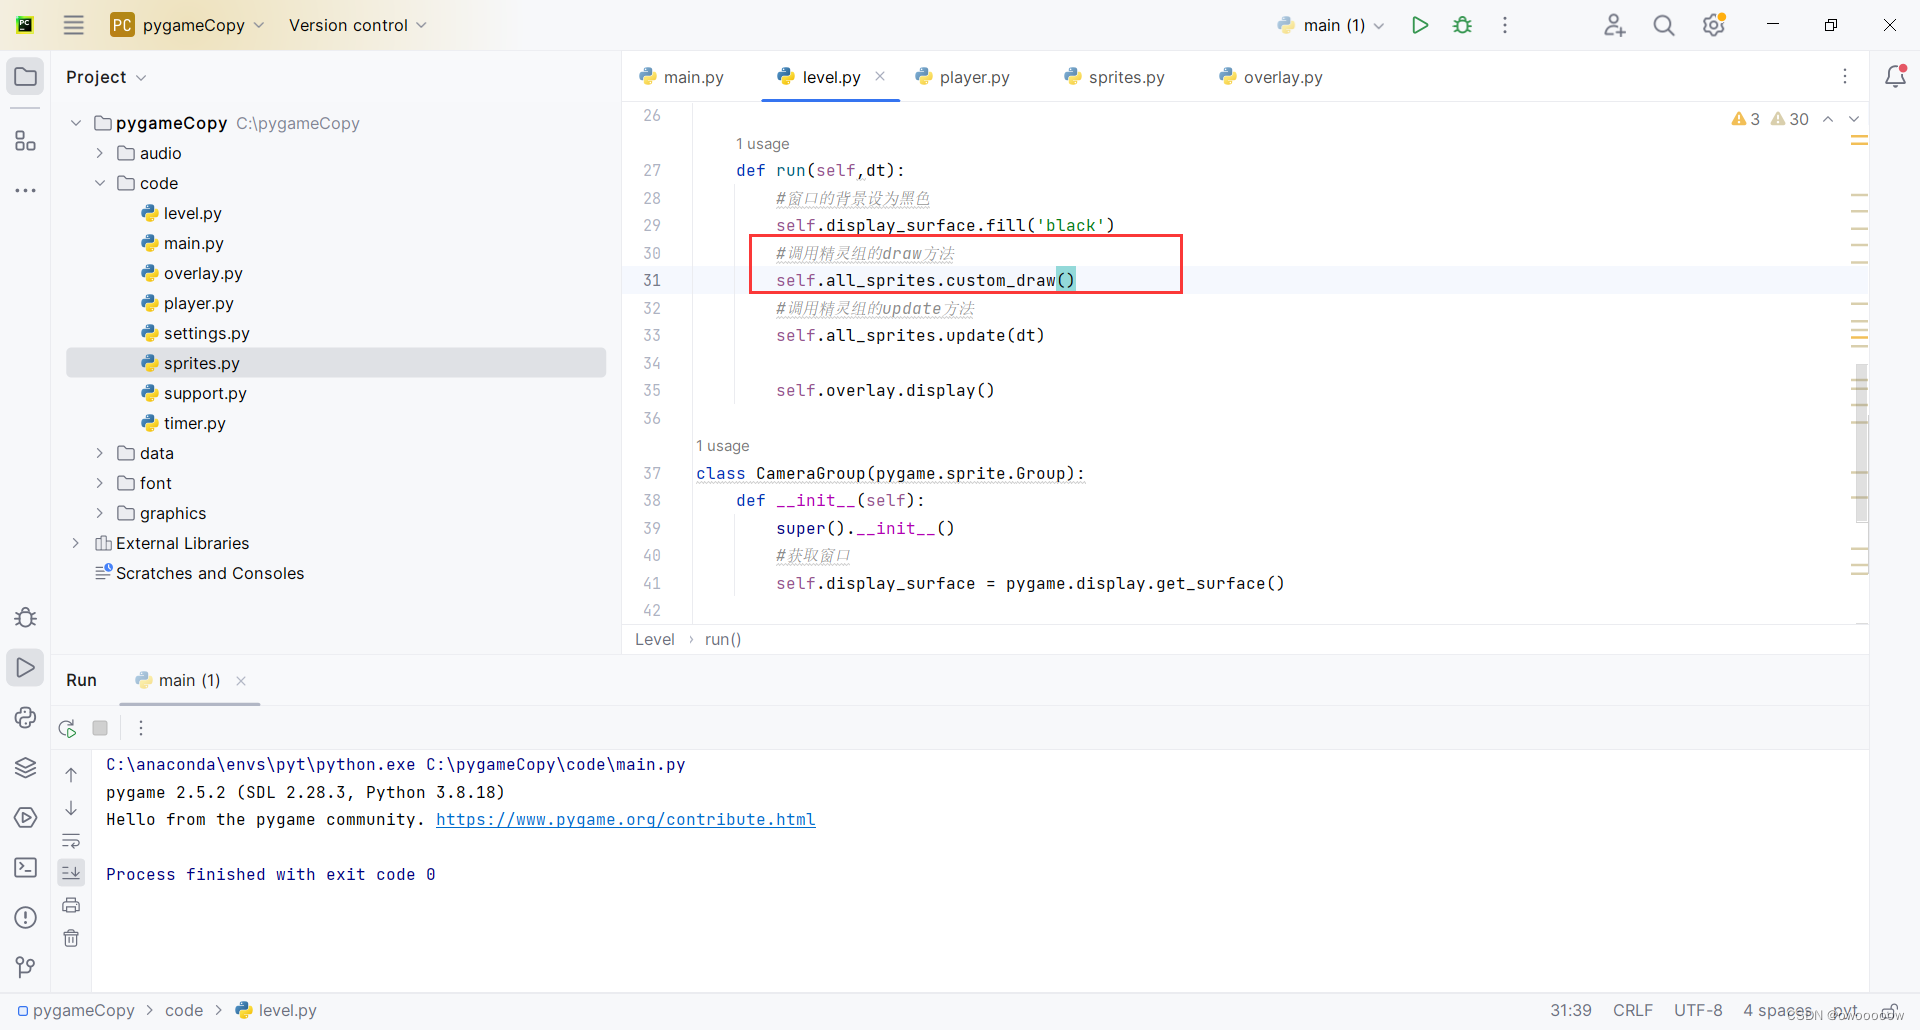Expand the graphics folder
This screenshot has height=1030, width=1920.
[x=100, y=513]
